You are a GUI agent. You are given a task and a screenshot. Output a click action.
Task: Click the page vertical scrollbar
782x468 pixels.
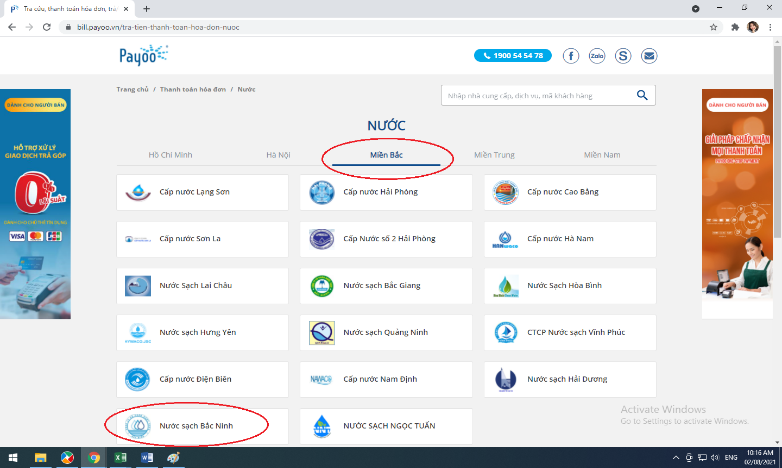pos(777,142)
